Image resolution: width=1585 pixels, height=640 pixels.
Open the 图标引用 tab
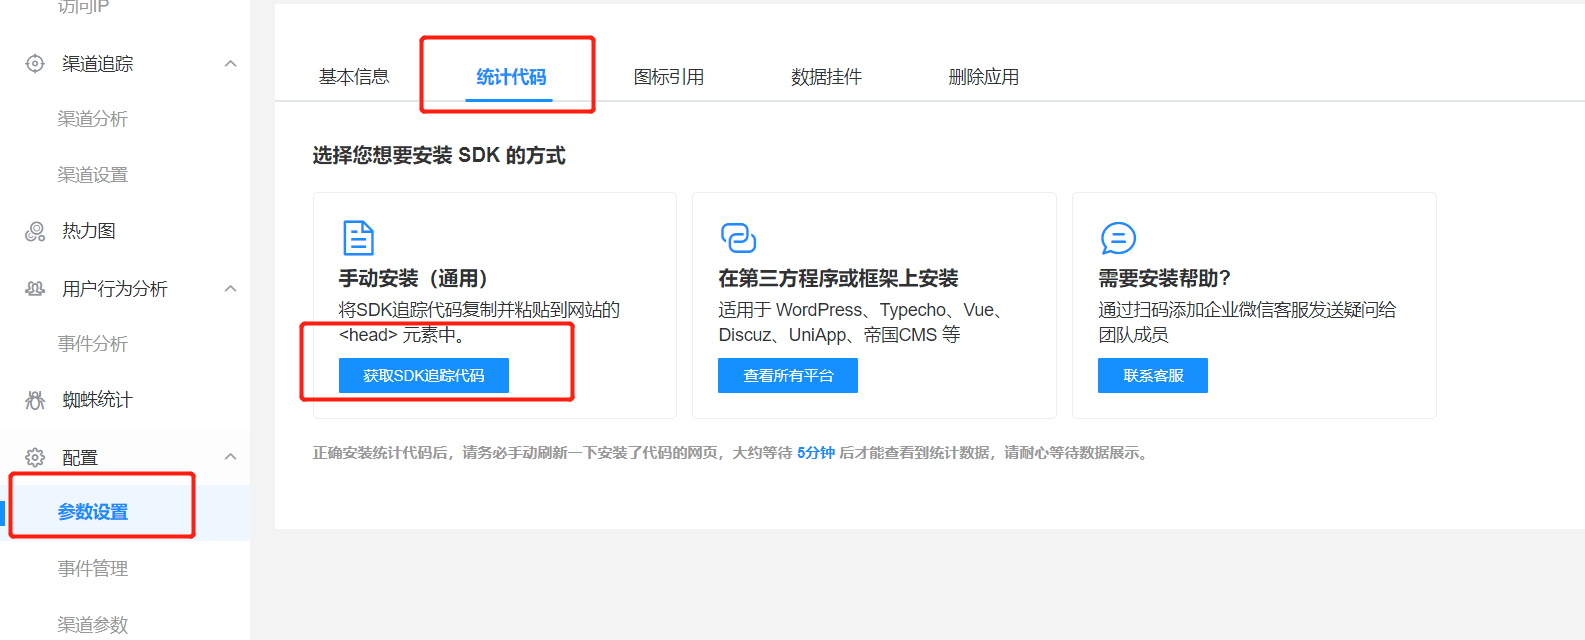(669, 77)
